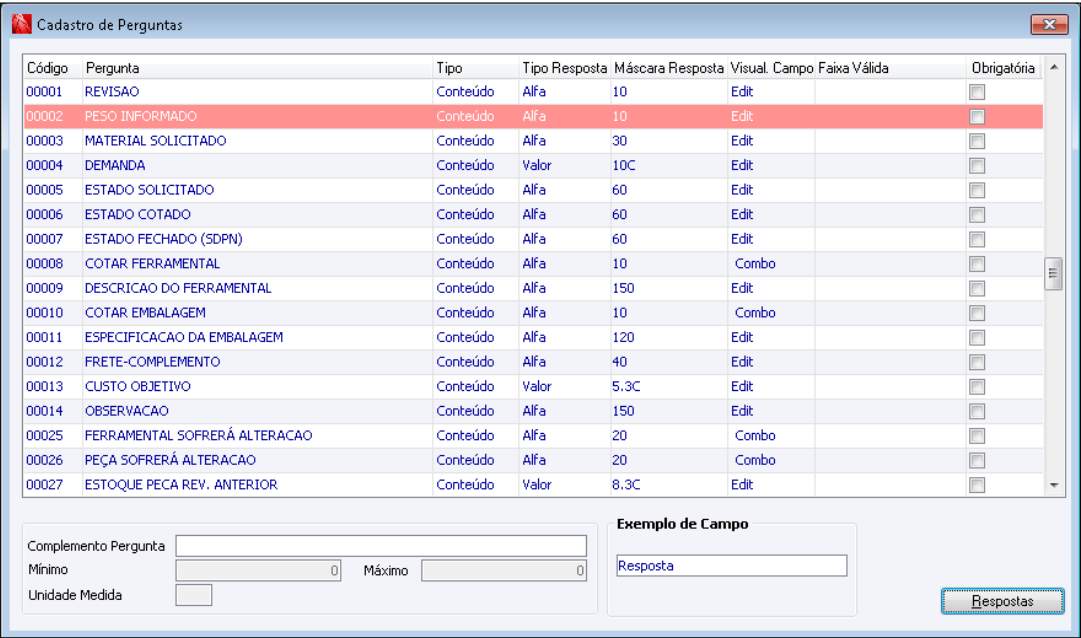Select the ESTADO SOLICITADO row
The width and height of the screenshot is (1081, 638).
pos(533,190)
